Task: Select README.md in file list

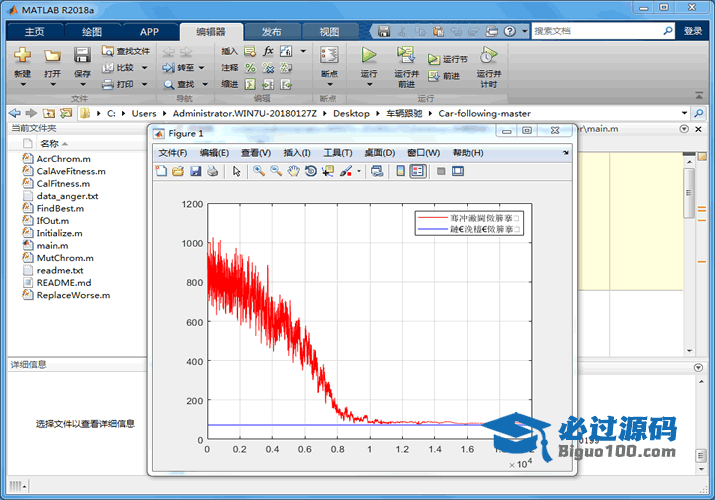Action: click(63, 283)
